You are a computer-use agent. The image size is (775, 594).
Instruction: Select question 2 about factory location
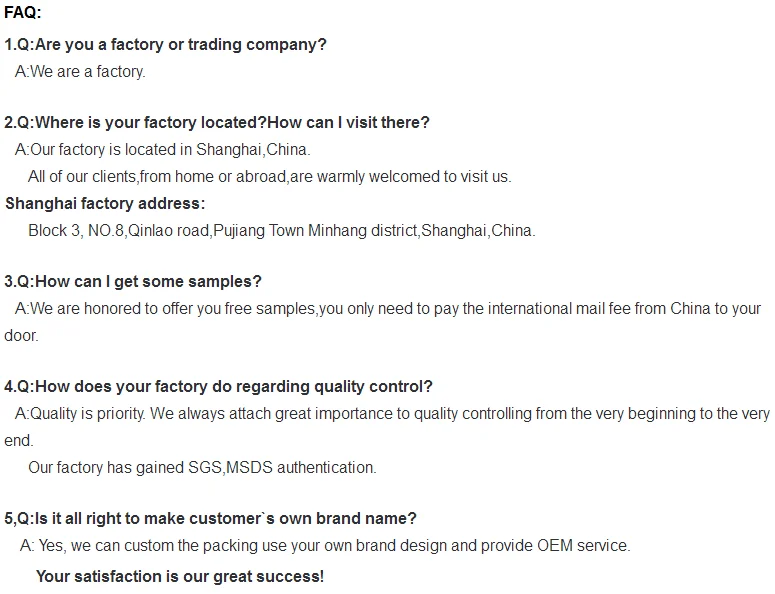[217, 123]
